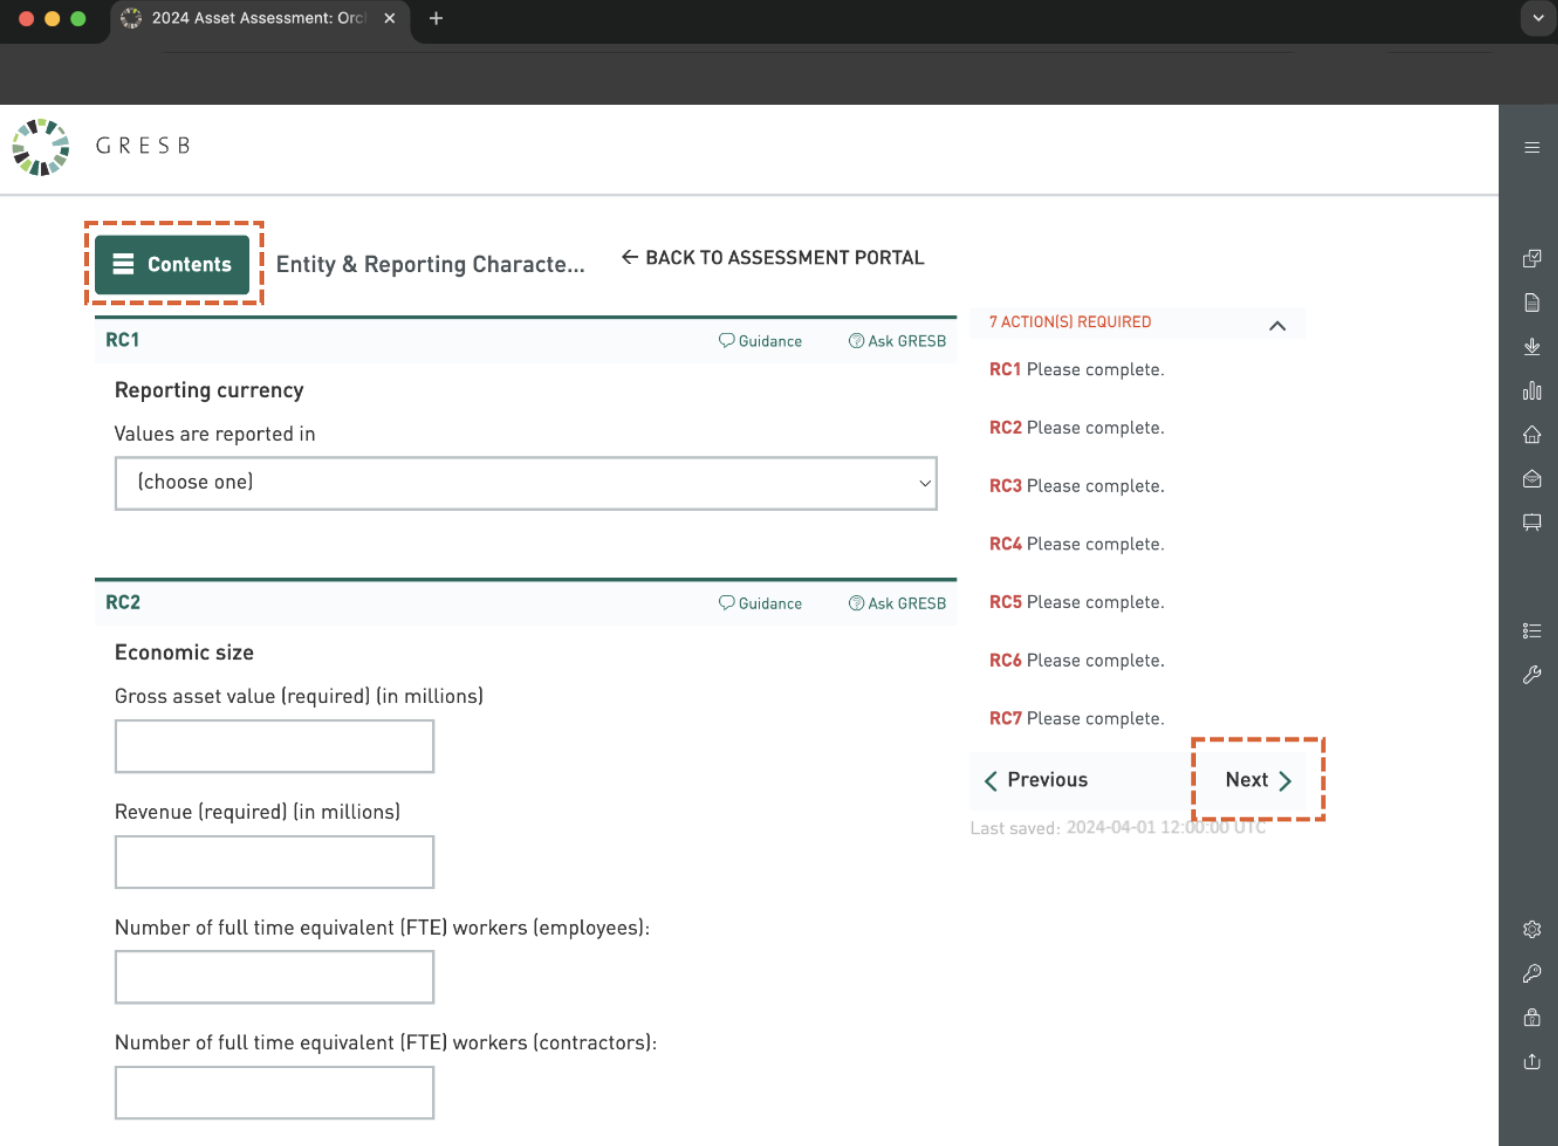Click the bar chart icon in sidebar
Viewport: 1558px width, 1146px height.
point(1531,391)
